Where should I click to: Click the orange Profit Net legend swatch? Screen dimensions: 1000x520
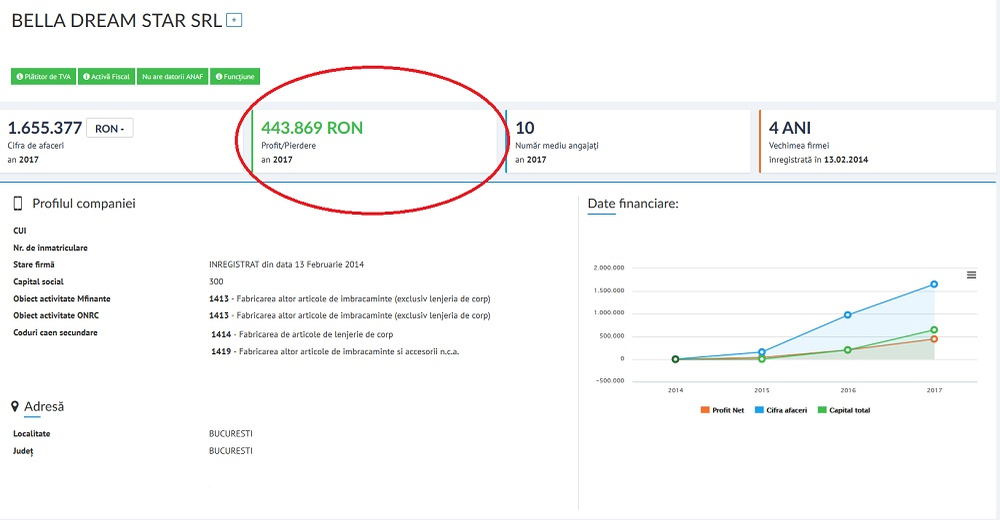point(705,410)
